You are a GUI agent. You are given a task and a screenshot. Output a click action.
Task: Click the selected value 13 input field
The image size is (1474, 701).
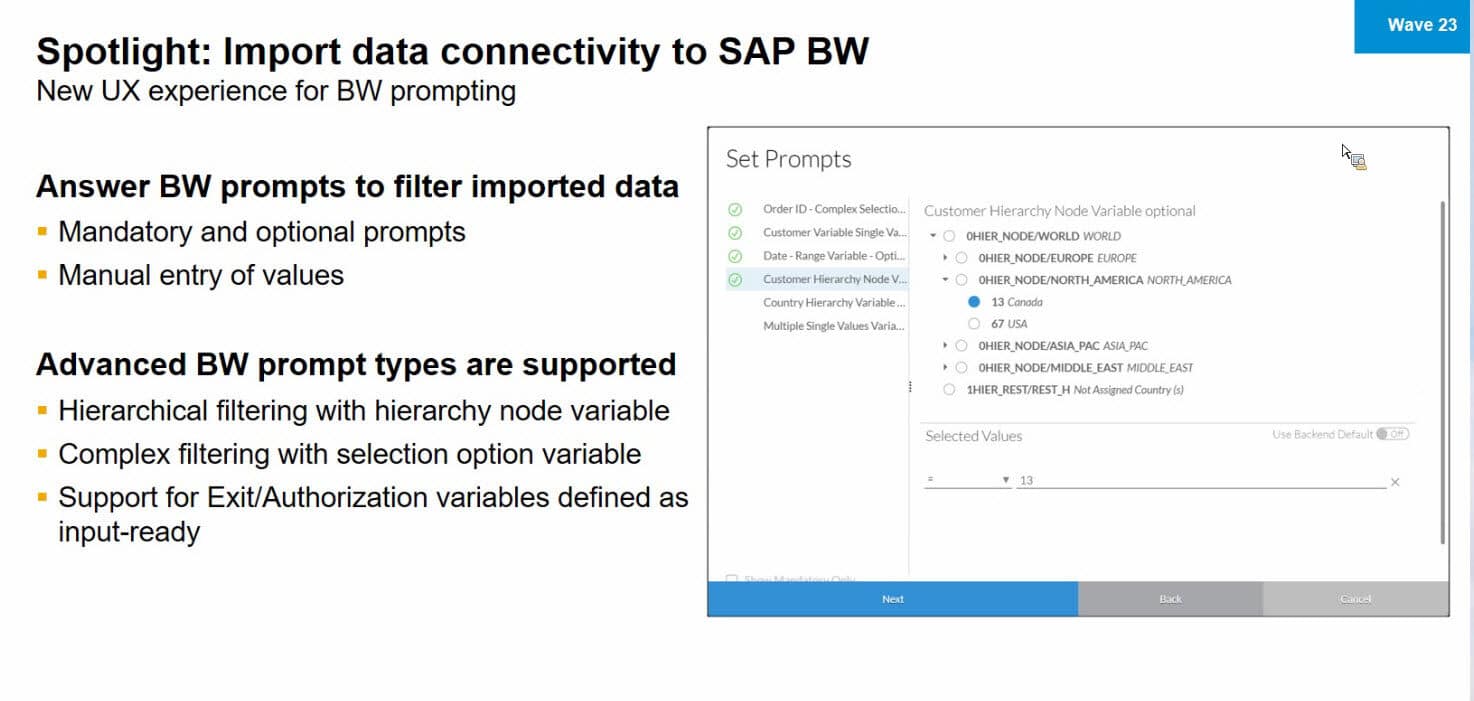pyautogui.click(x=1200, y=481)
